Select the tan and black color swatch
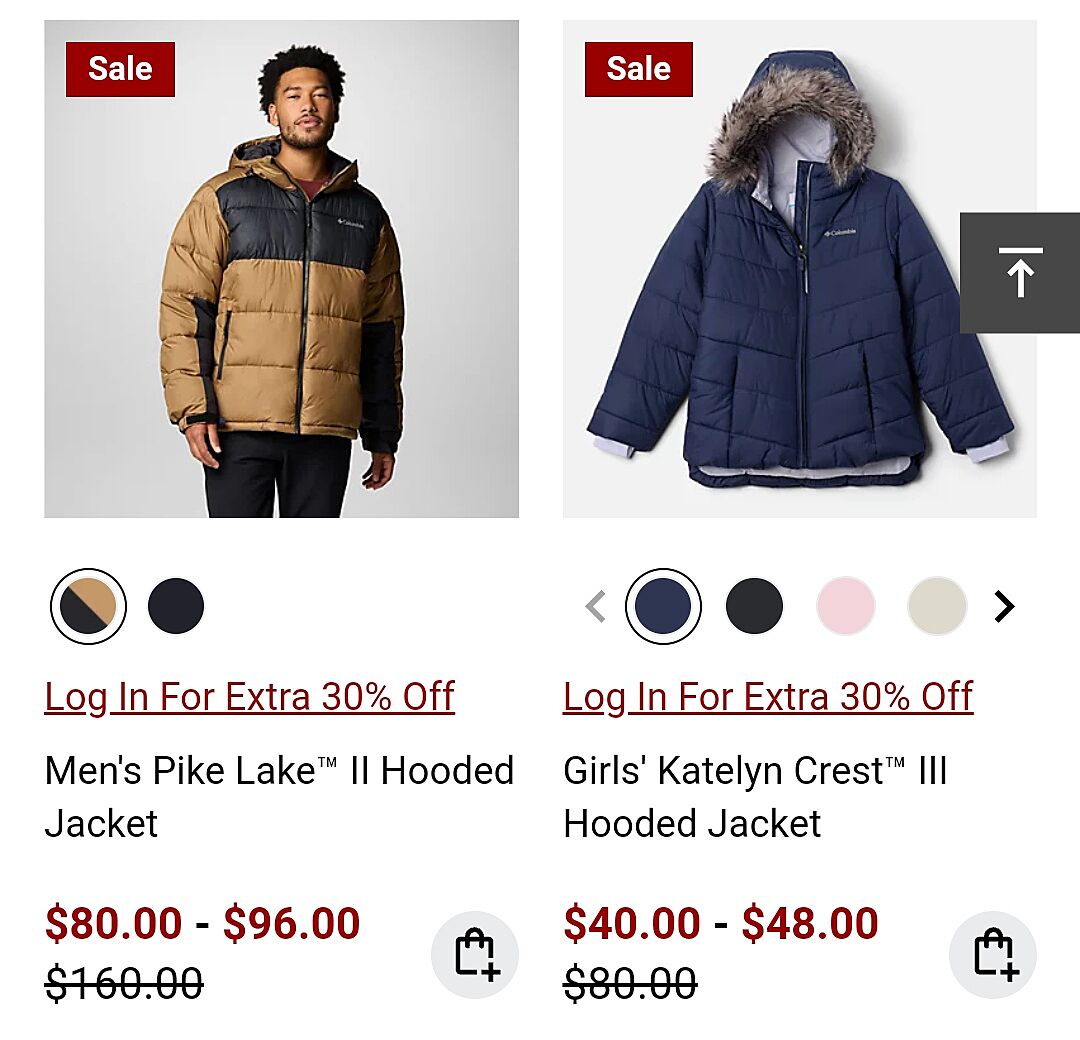 pos(88,606)
